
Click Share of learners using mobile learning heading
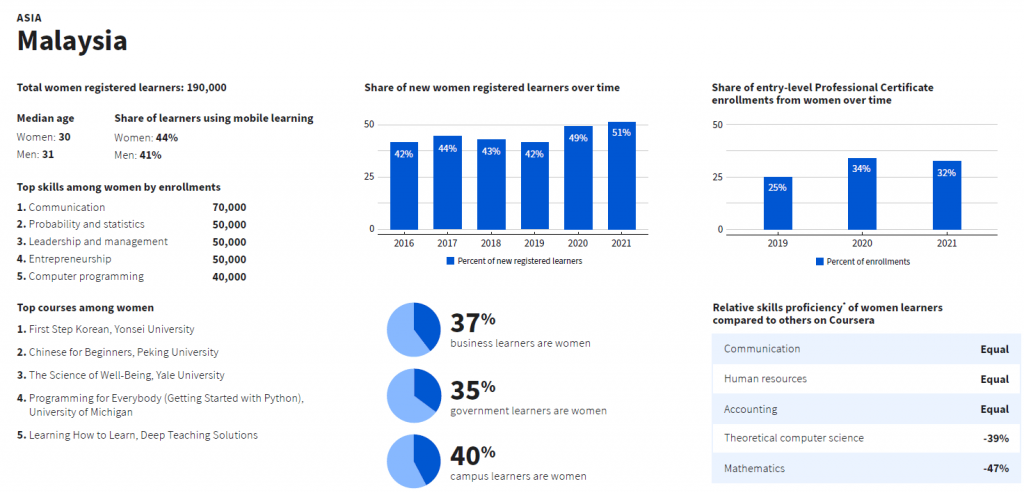point(214,118)
